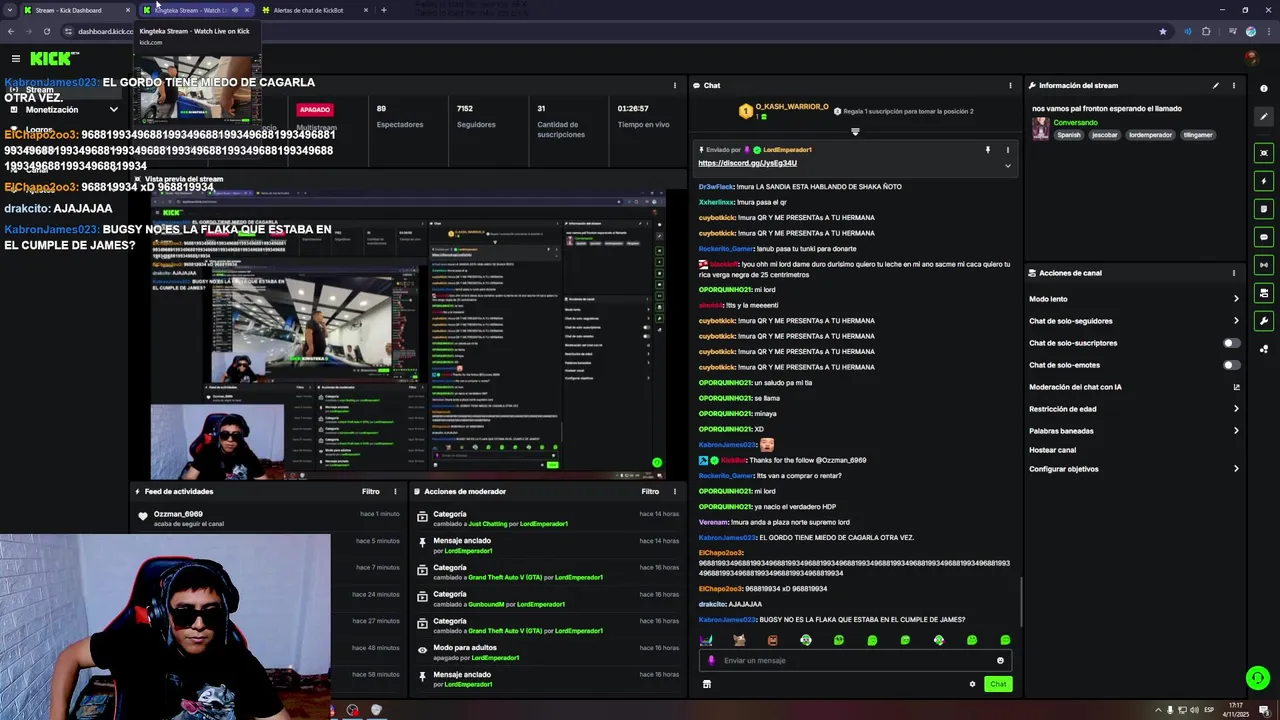Toggle notes widget in right sidebar

point(1264,209)
